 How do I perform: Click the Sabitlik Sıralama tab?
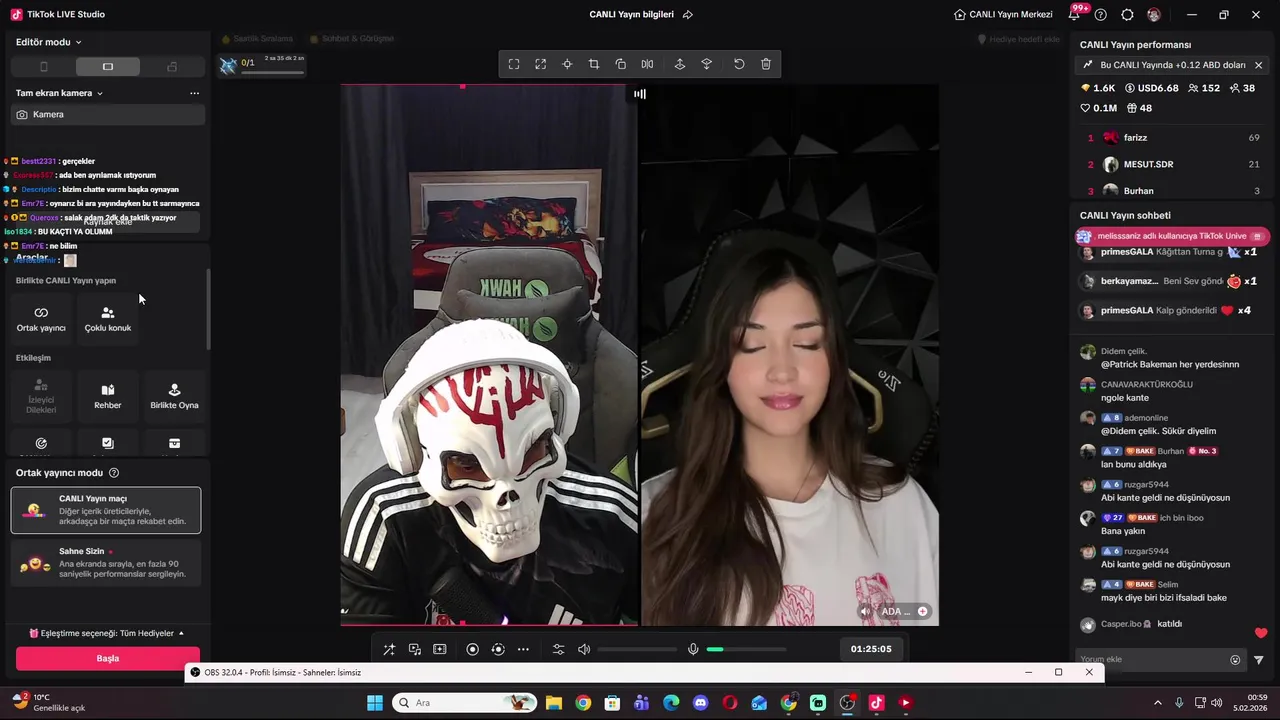pos(257,39)
